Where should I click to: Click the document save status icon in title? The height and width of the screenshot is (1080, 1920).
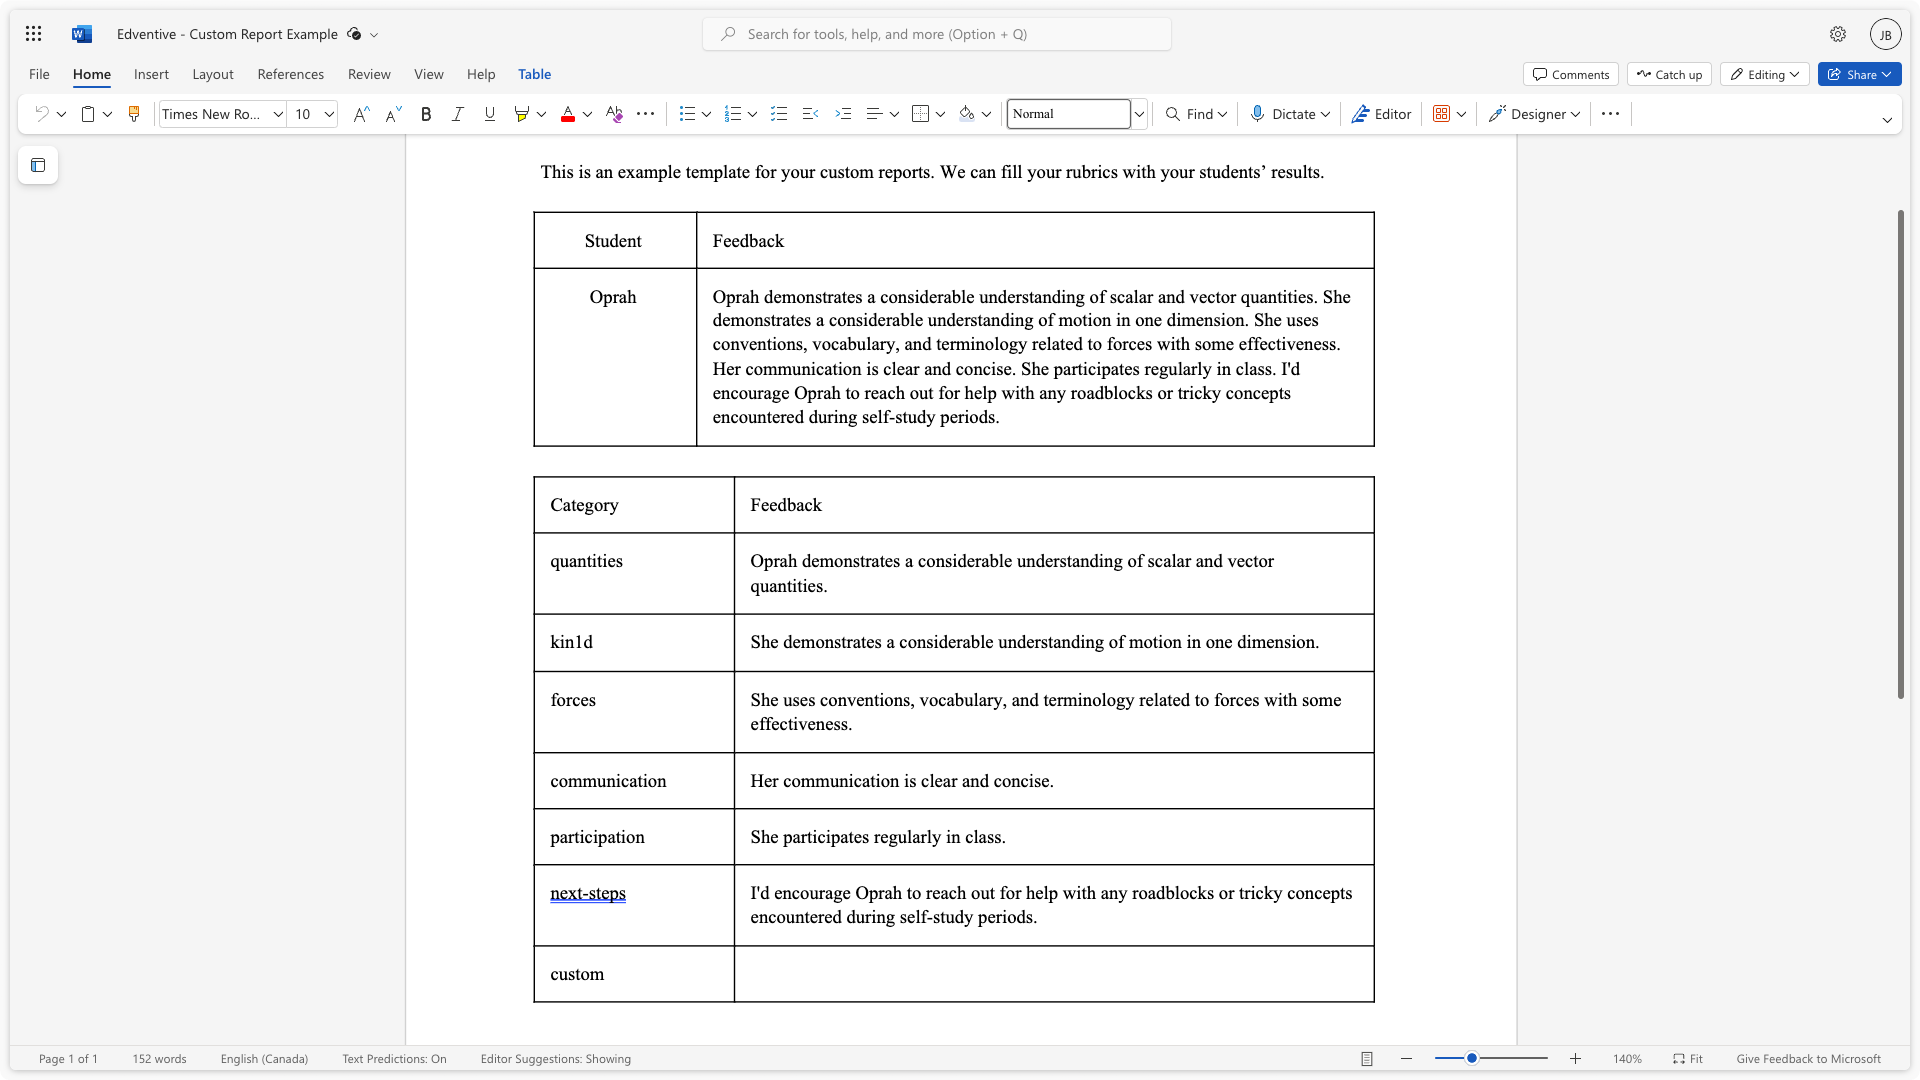354,34
